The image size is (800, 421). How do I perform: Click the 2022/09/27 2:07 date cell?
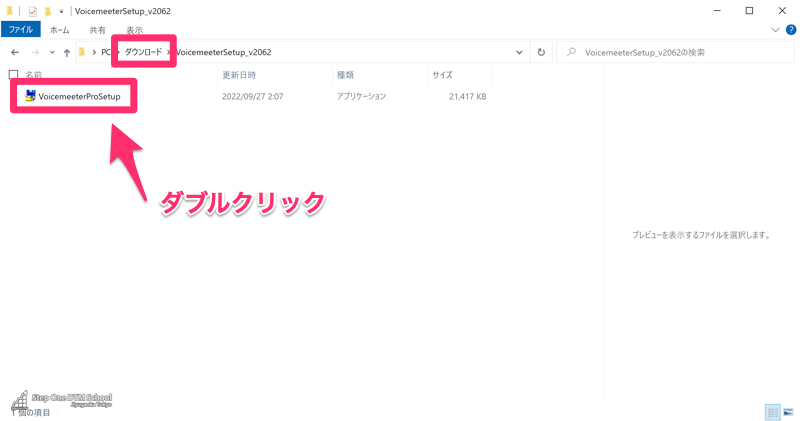253,96
